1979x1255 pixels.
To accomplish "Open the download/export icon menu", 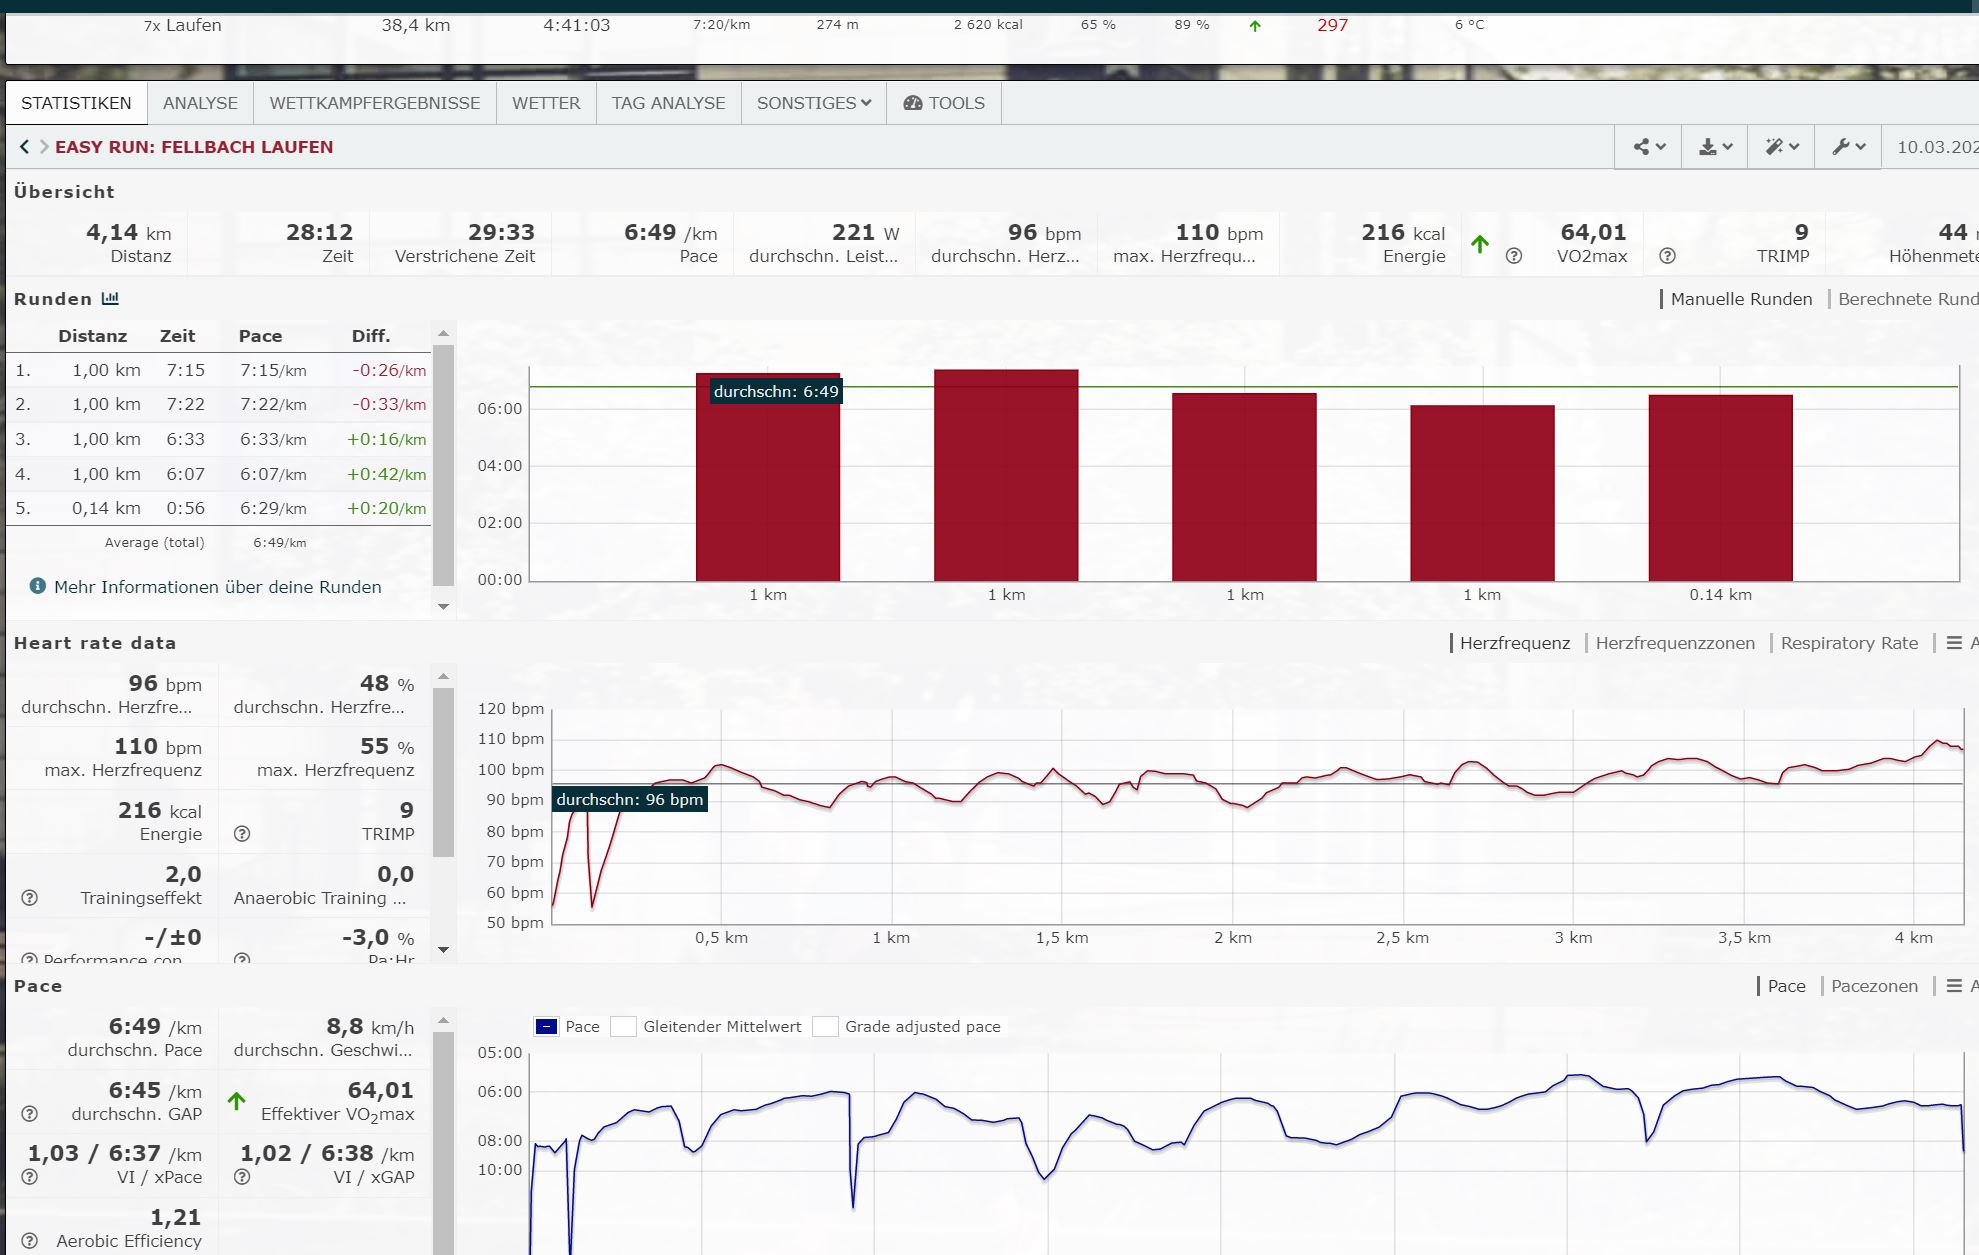I will [1715, 147].
